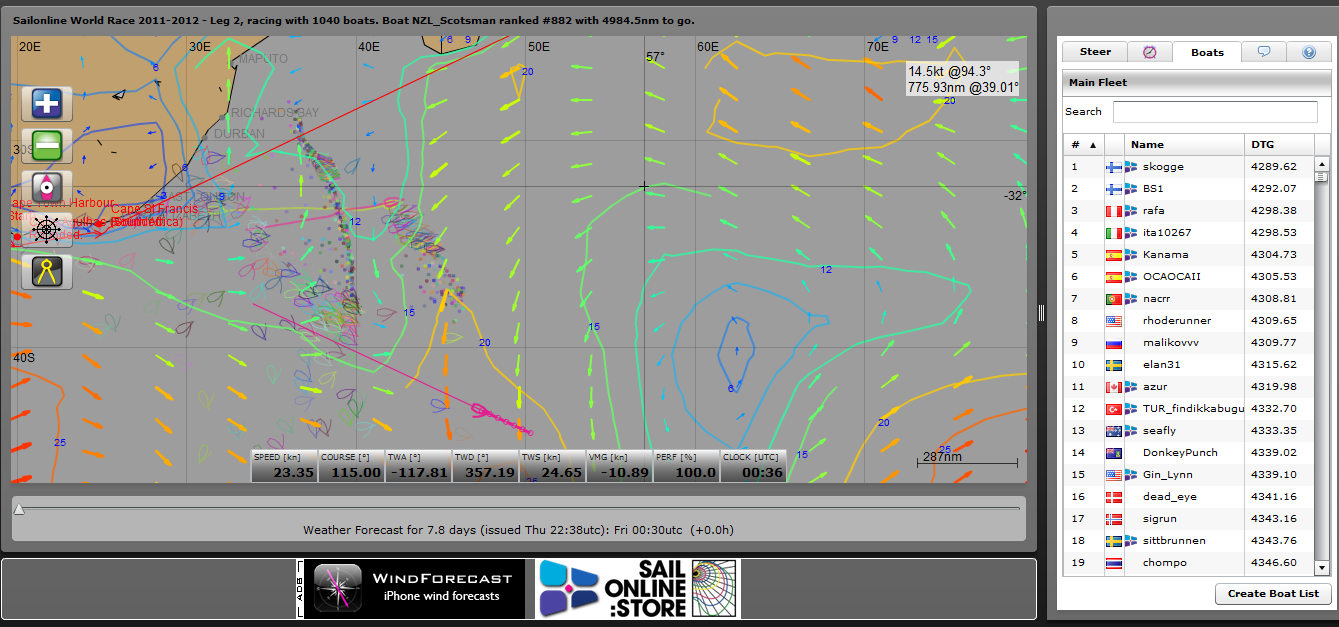Click the Portugal flag beside nacrr

[x=1114, y=299]
